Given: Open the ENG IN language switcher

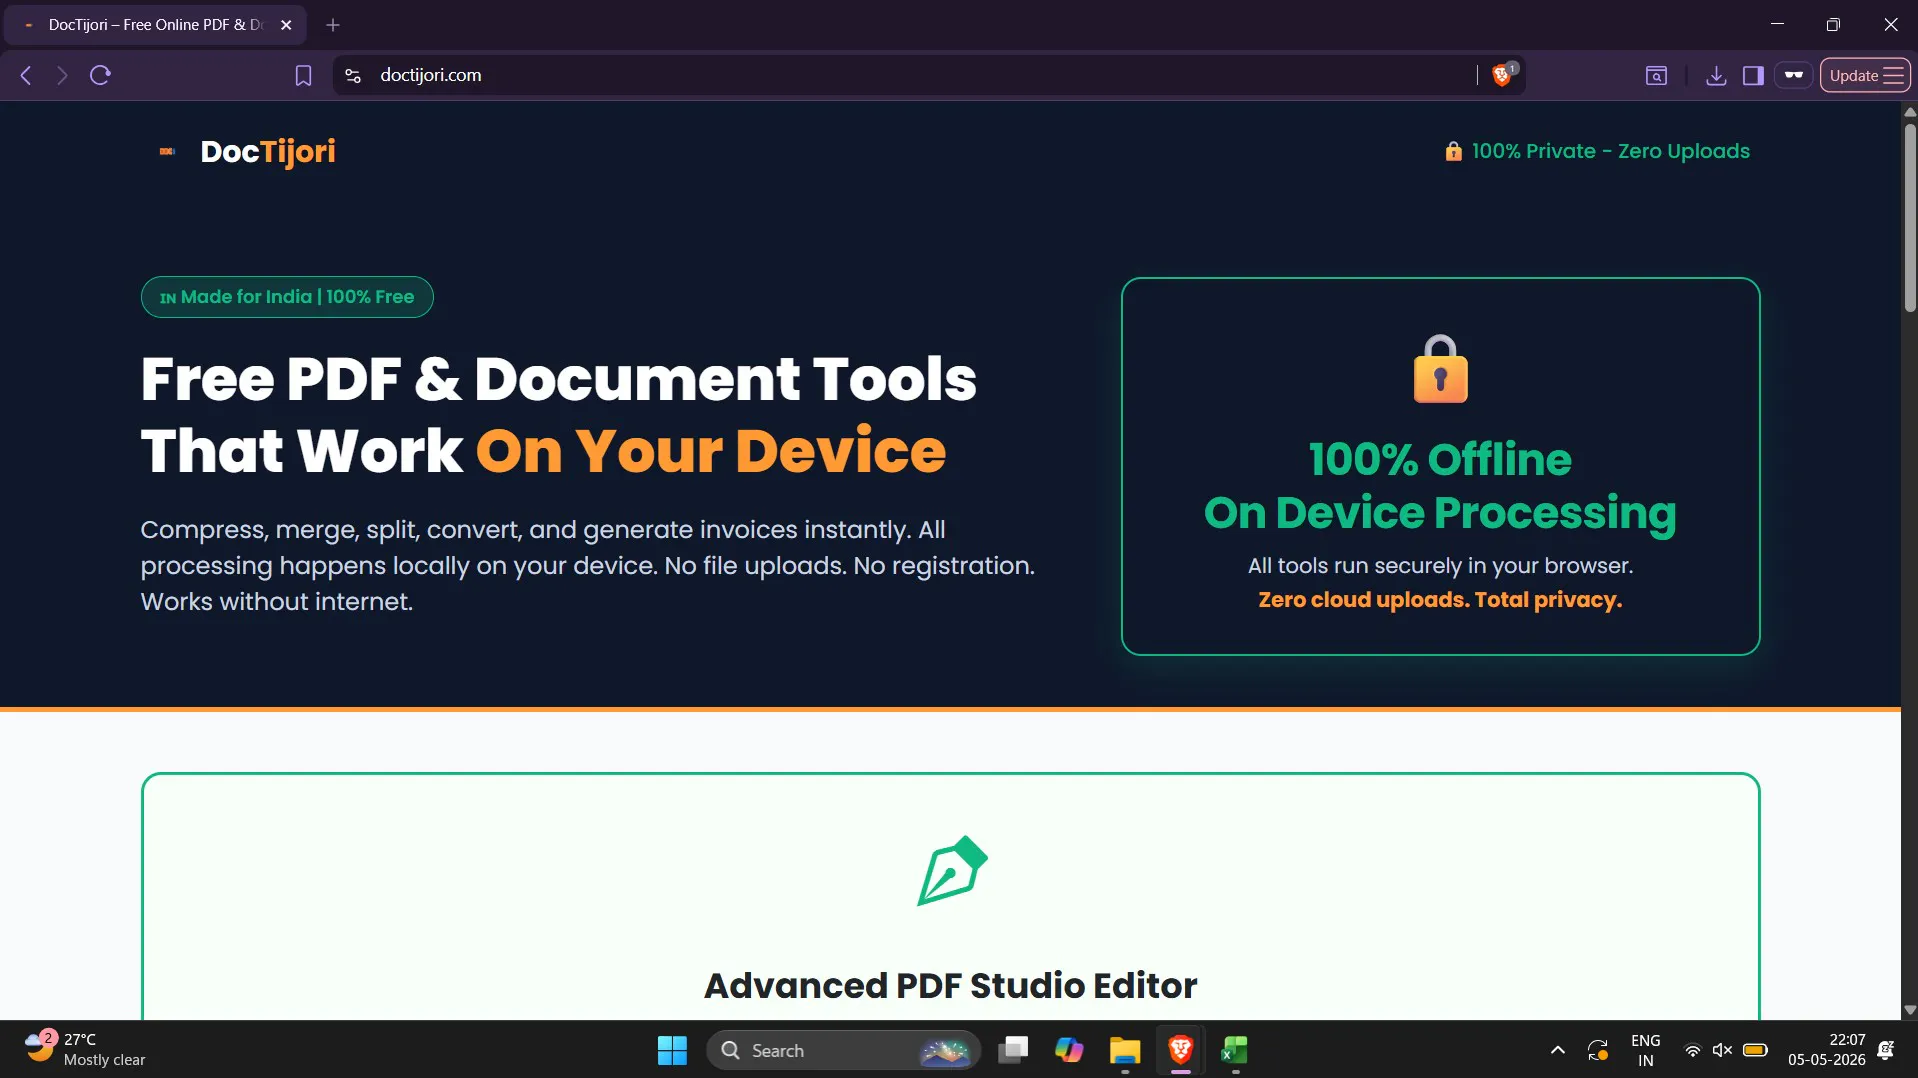Looking at the screenshot, I should 1645,1050.
